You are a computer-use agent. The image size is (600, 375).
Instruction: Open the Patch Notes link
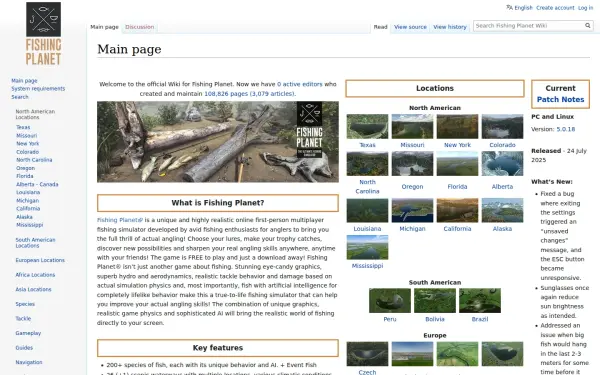[x=560, y=99]
